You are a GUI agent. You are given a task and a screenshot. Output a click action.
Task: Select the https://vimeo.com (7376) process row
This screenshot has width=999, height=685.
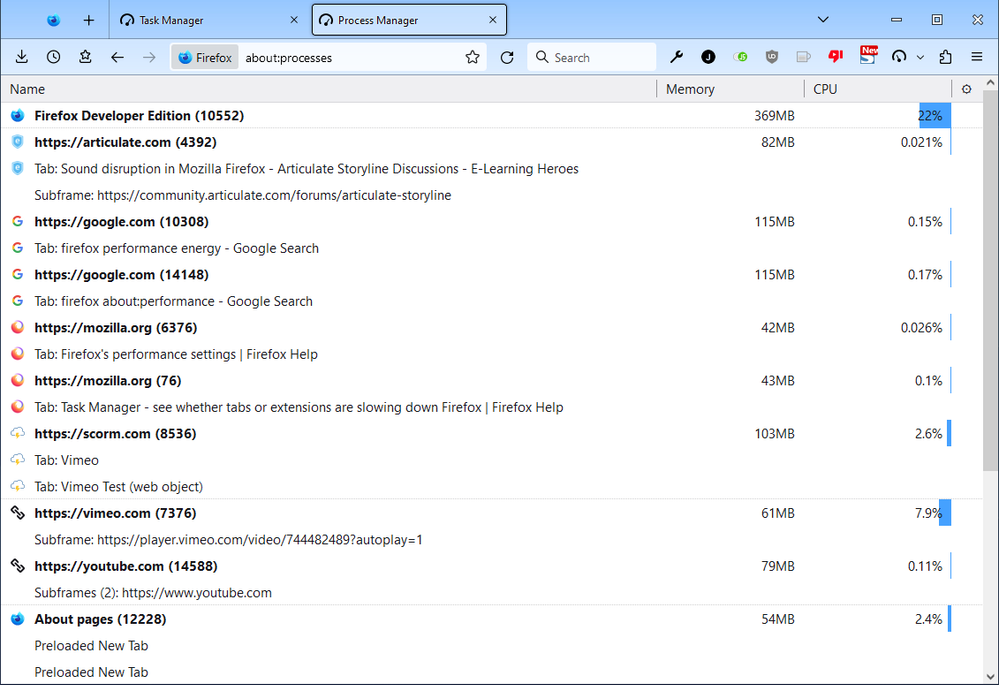pyautogui.click(x=115, y=513)
